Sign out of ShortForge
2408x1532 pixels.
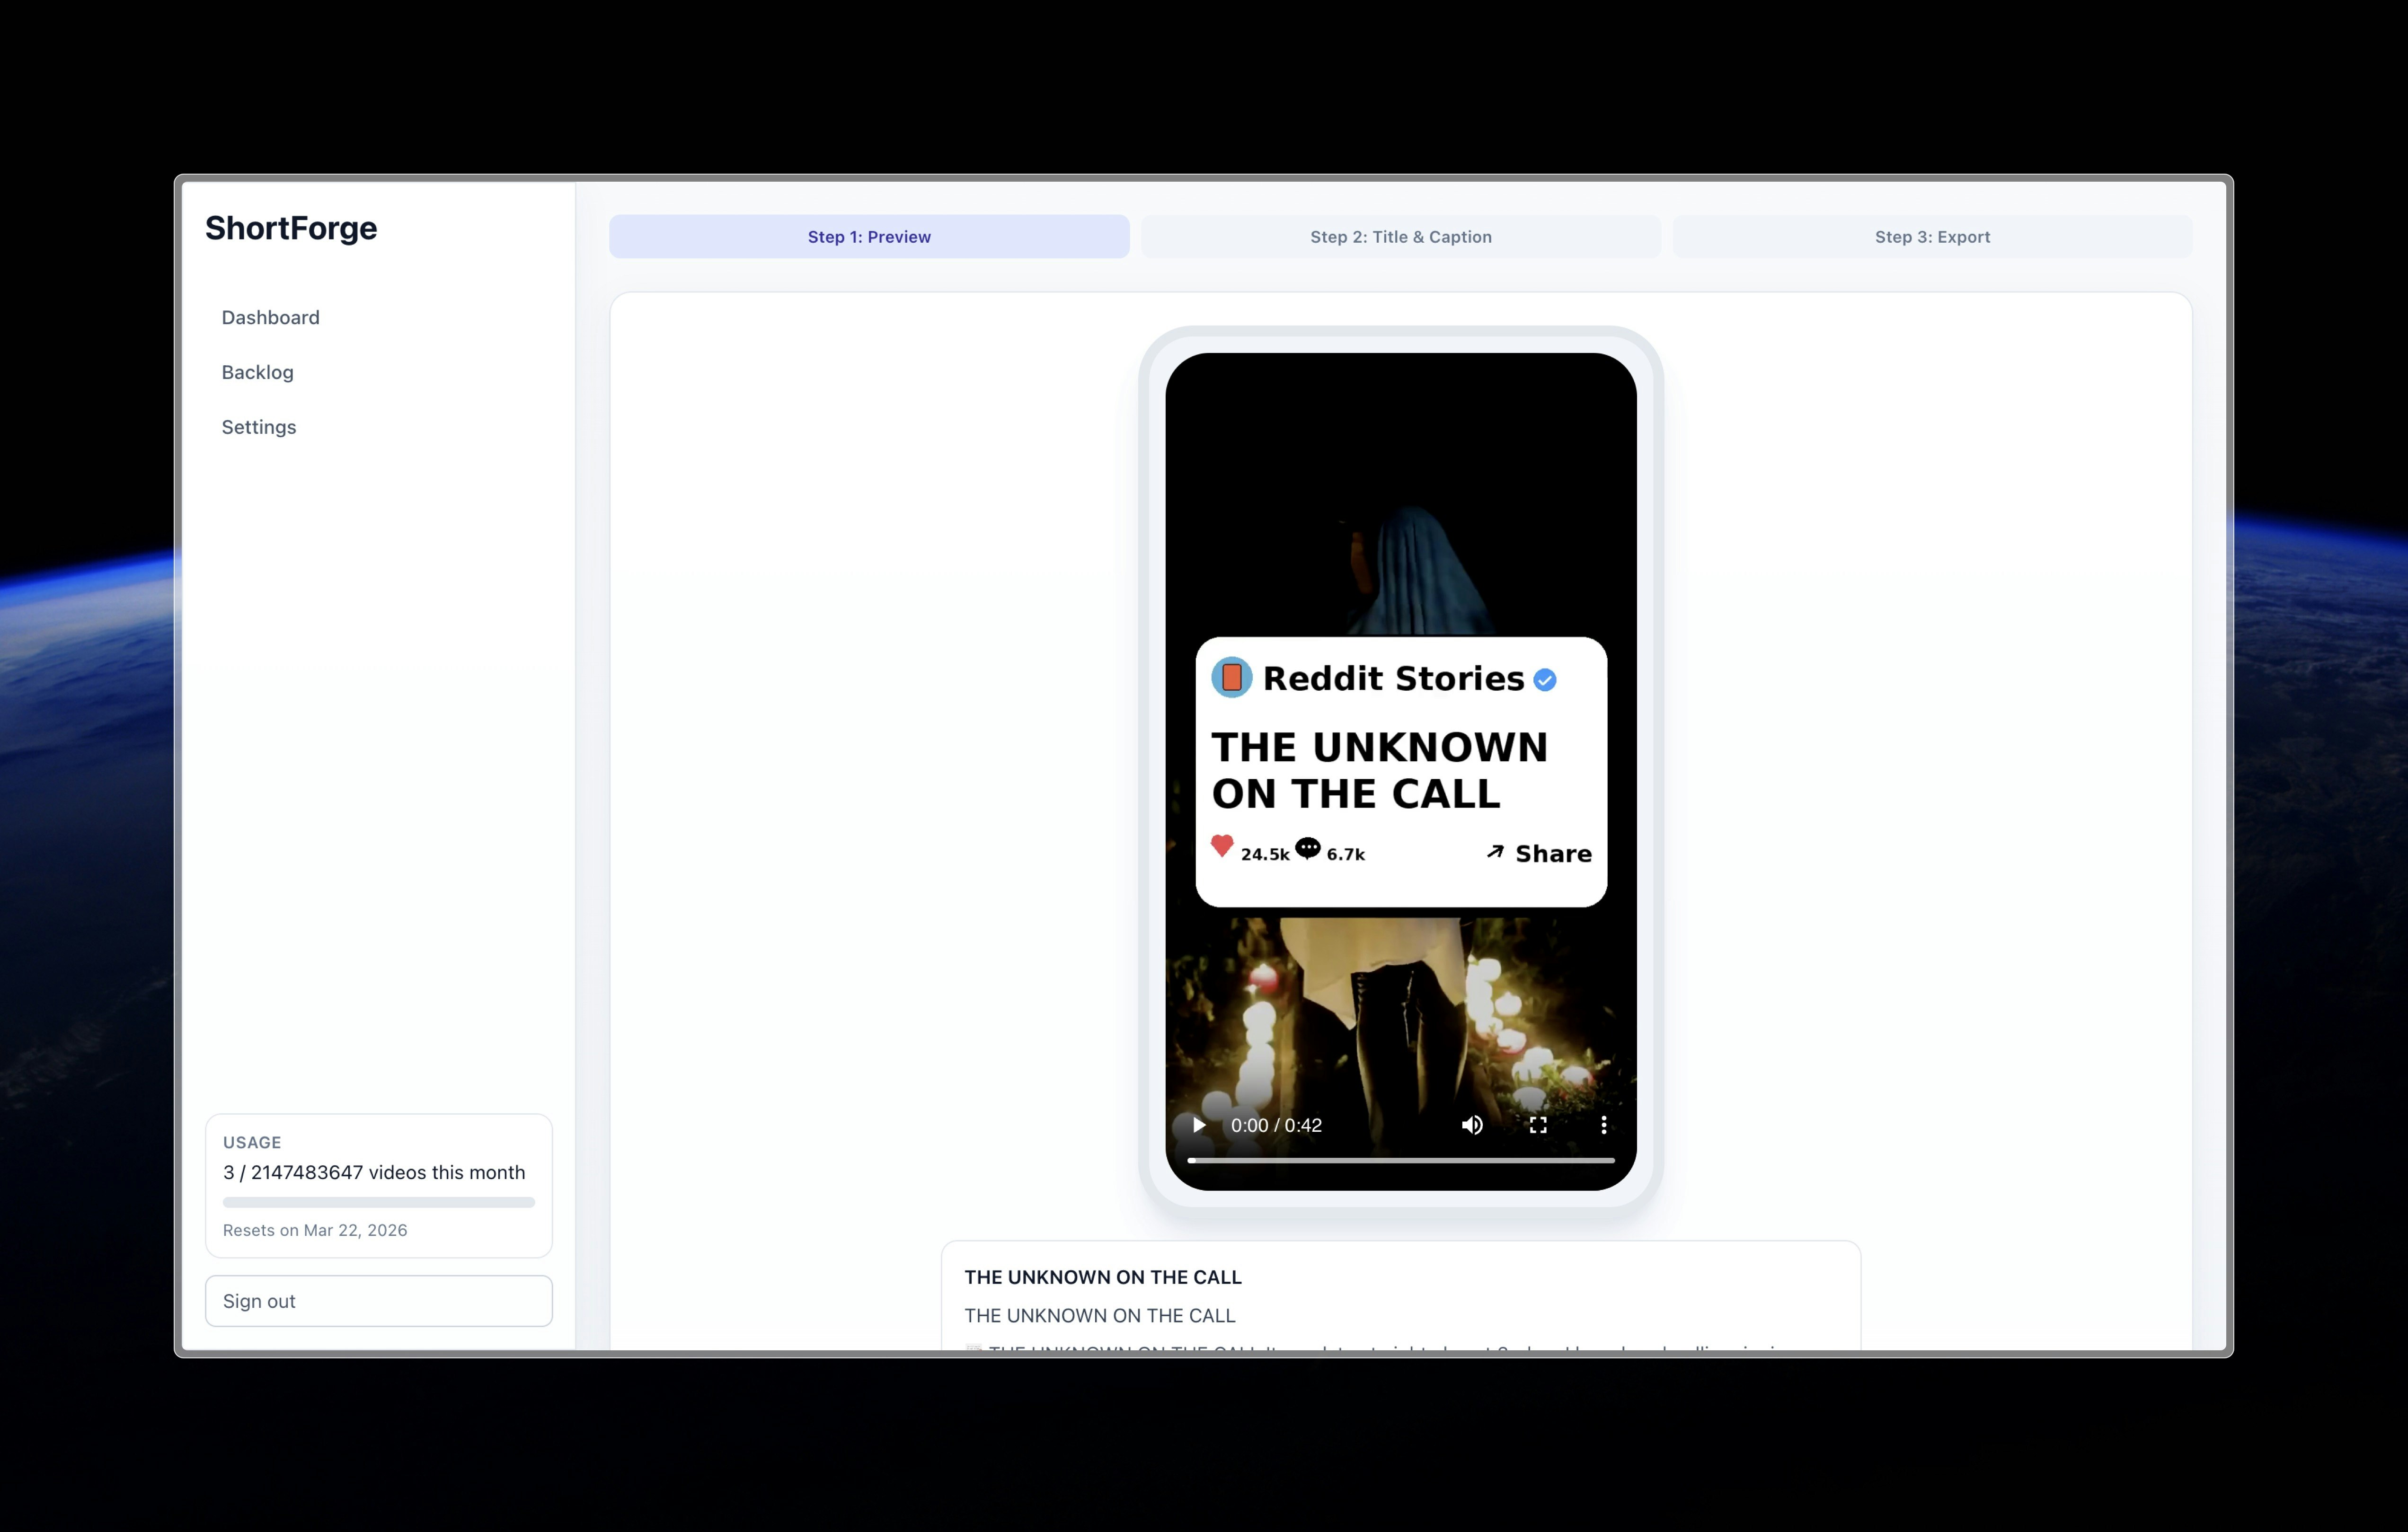coord(378,1300)
